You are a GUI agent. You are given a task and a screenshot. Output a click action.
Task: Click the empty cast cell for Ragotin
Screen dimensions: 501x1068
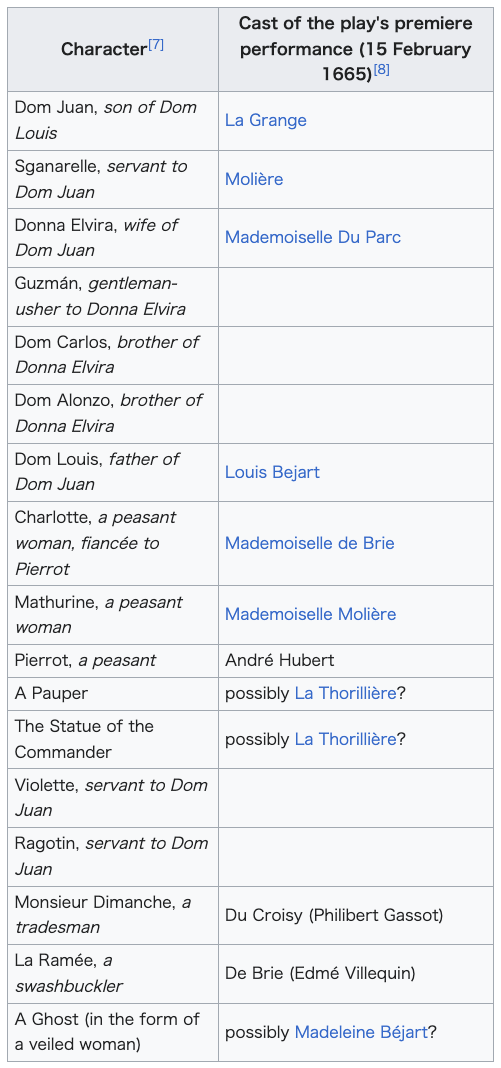coord(356,857)
